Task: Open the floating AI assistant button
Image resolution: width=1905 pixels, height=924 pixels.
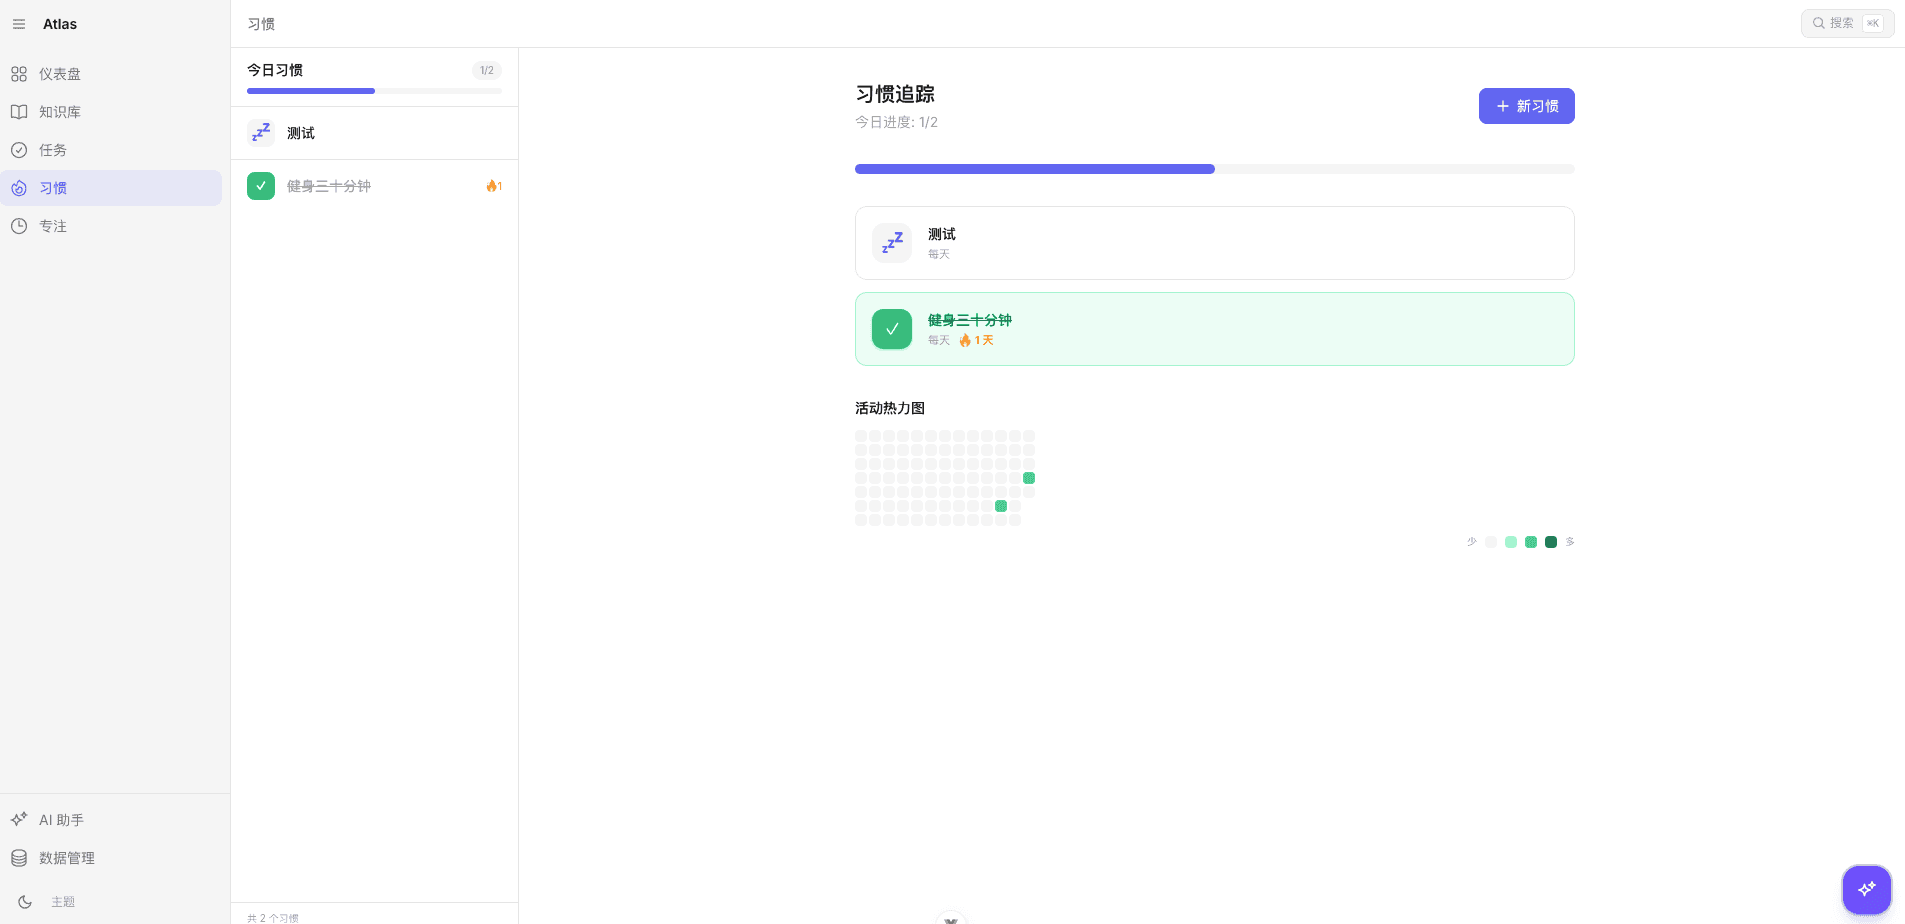Action: point(1866,889)
